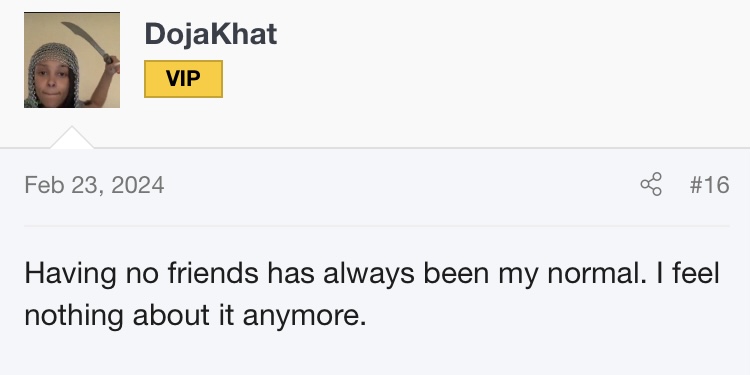Visit the DojaKhat username profile link
The width and height of the screenshot is (750, 375).
click(210, 34)
